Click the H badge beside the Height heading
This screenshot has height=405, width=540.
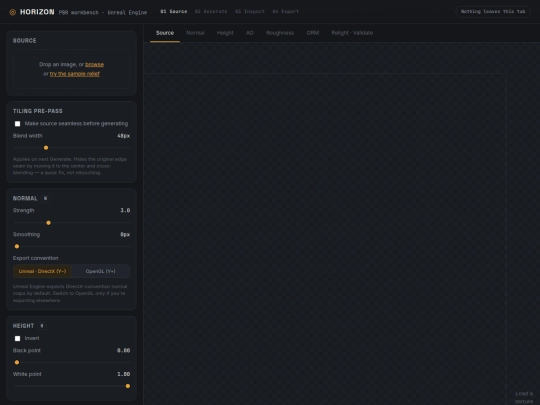[x=42, y=326]
